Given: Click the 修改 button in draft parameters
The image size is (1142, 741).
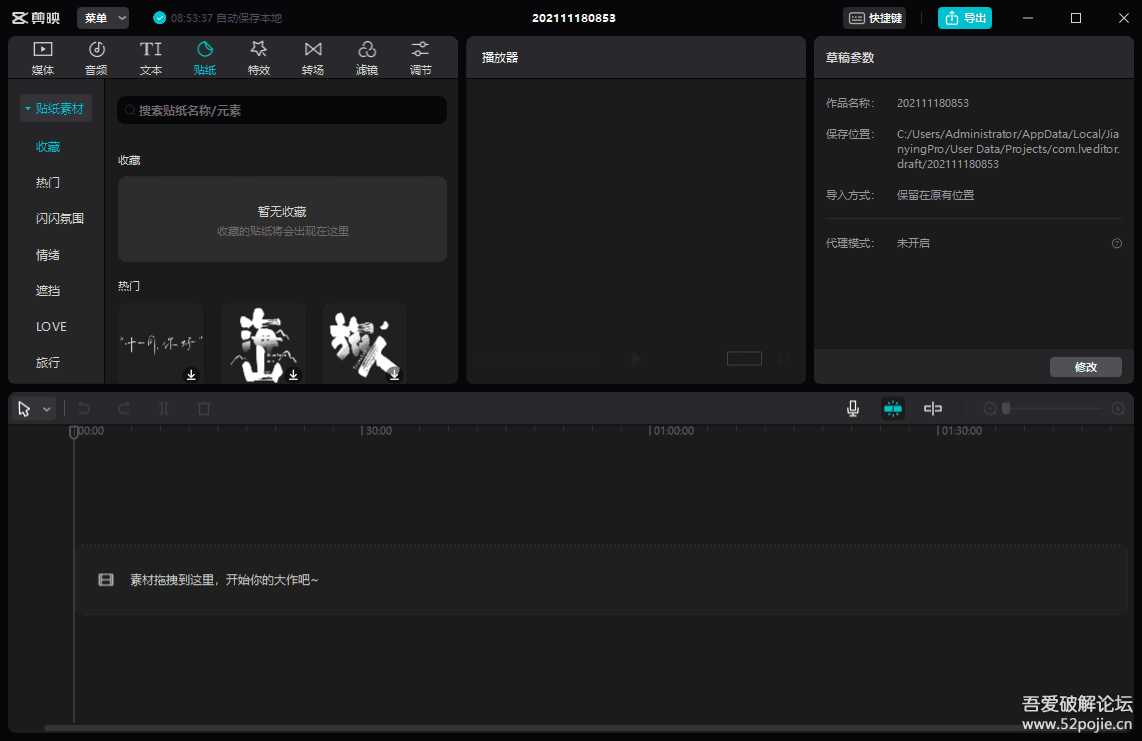Looking at the screenshot, I should pos(1085,366).
